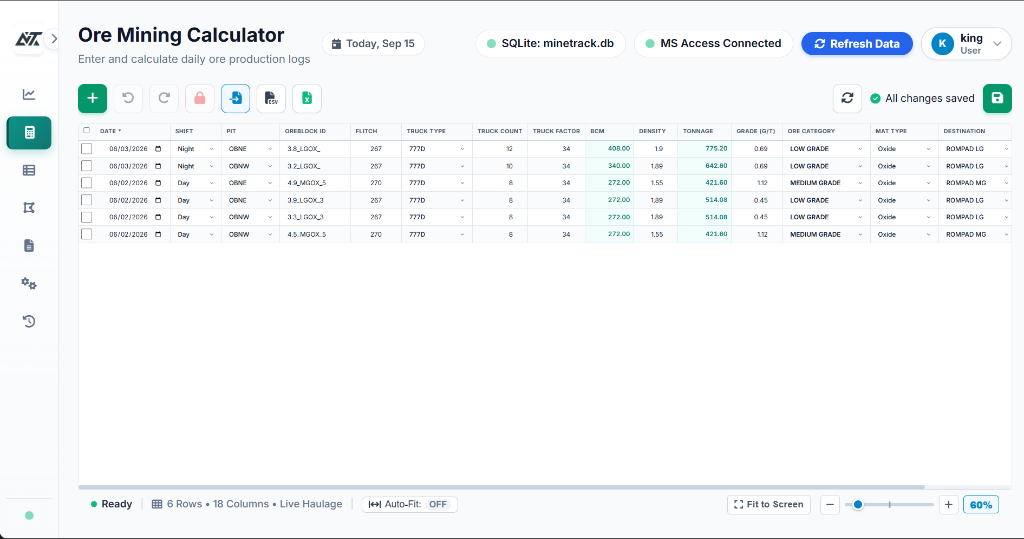Open the Truck Type dropdown in row 4.9_MGOX_5
The image size is (1024, 539).
coord(436,183)
